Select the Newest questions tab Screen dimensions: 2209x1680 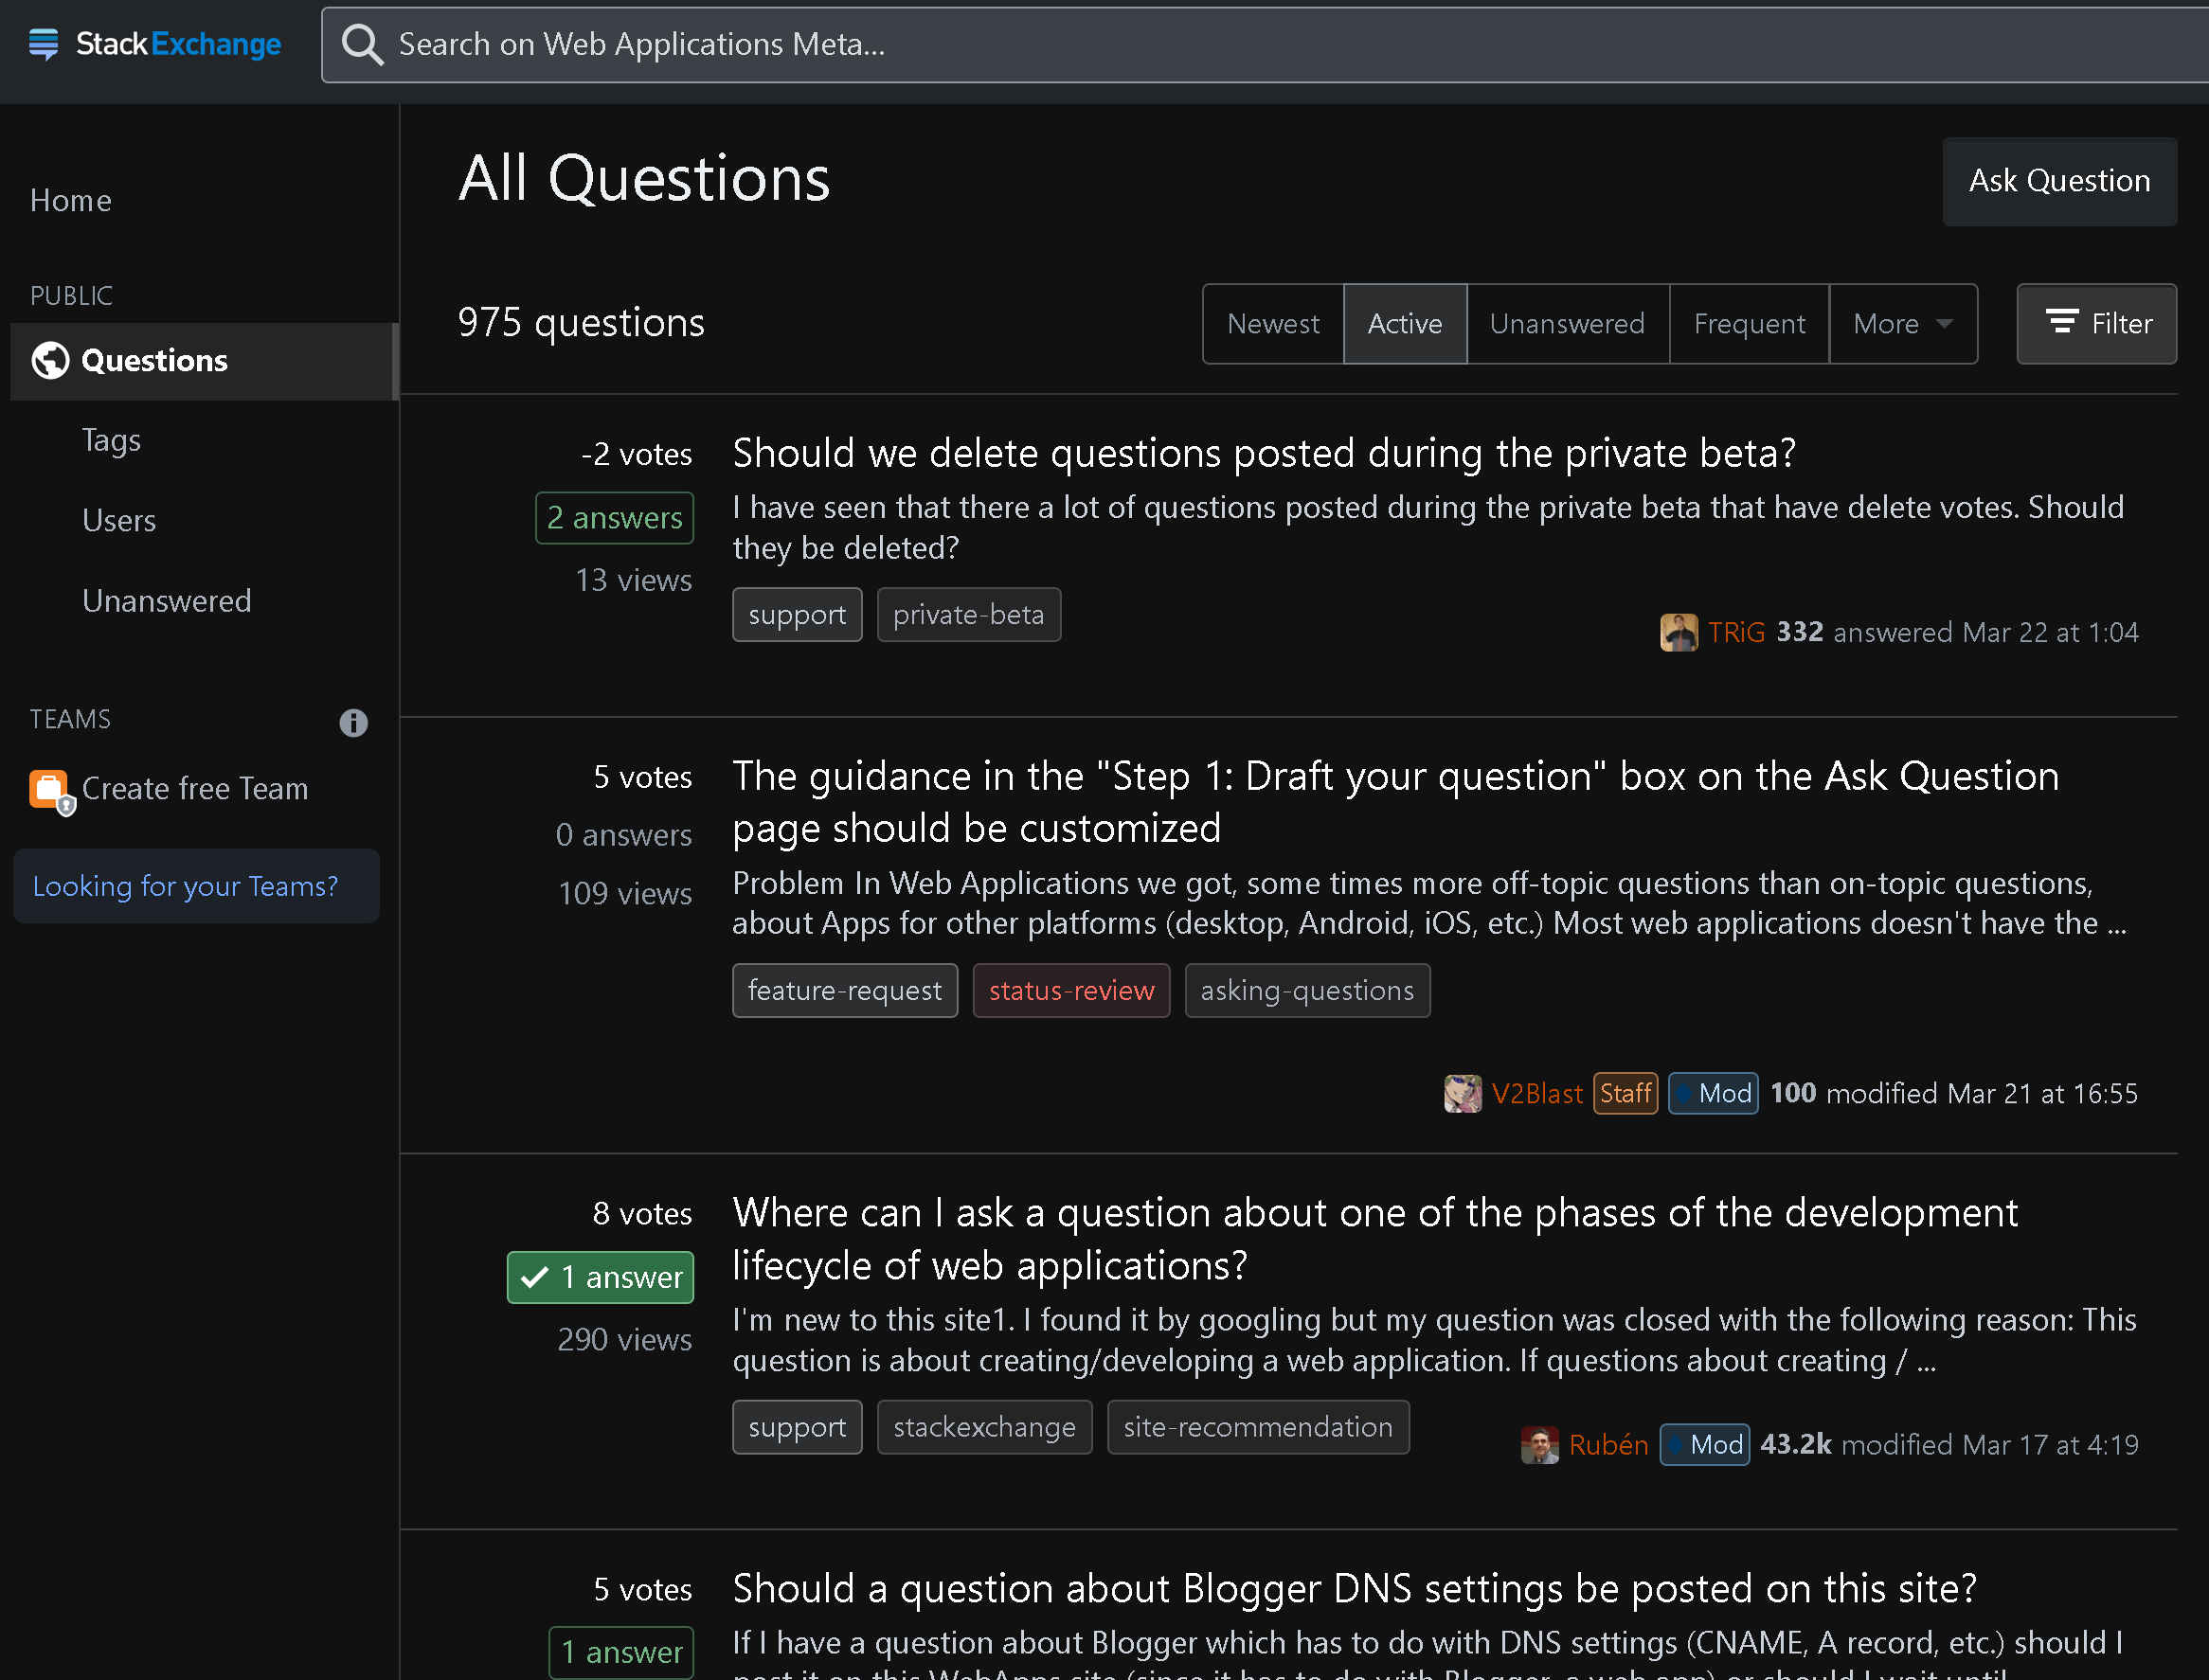(x=1273, y=323)
